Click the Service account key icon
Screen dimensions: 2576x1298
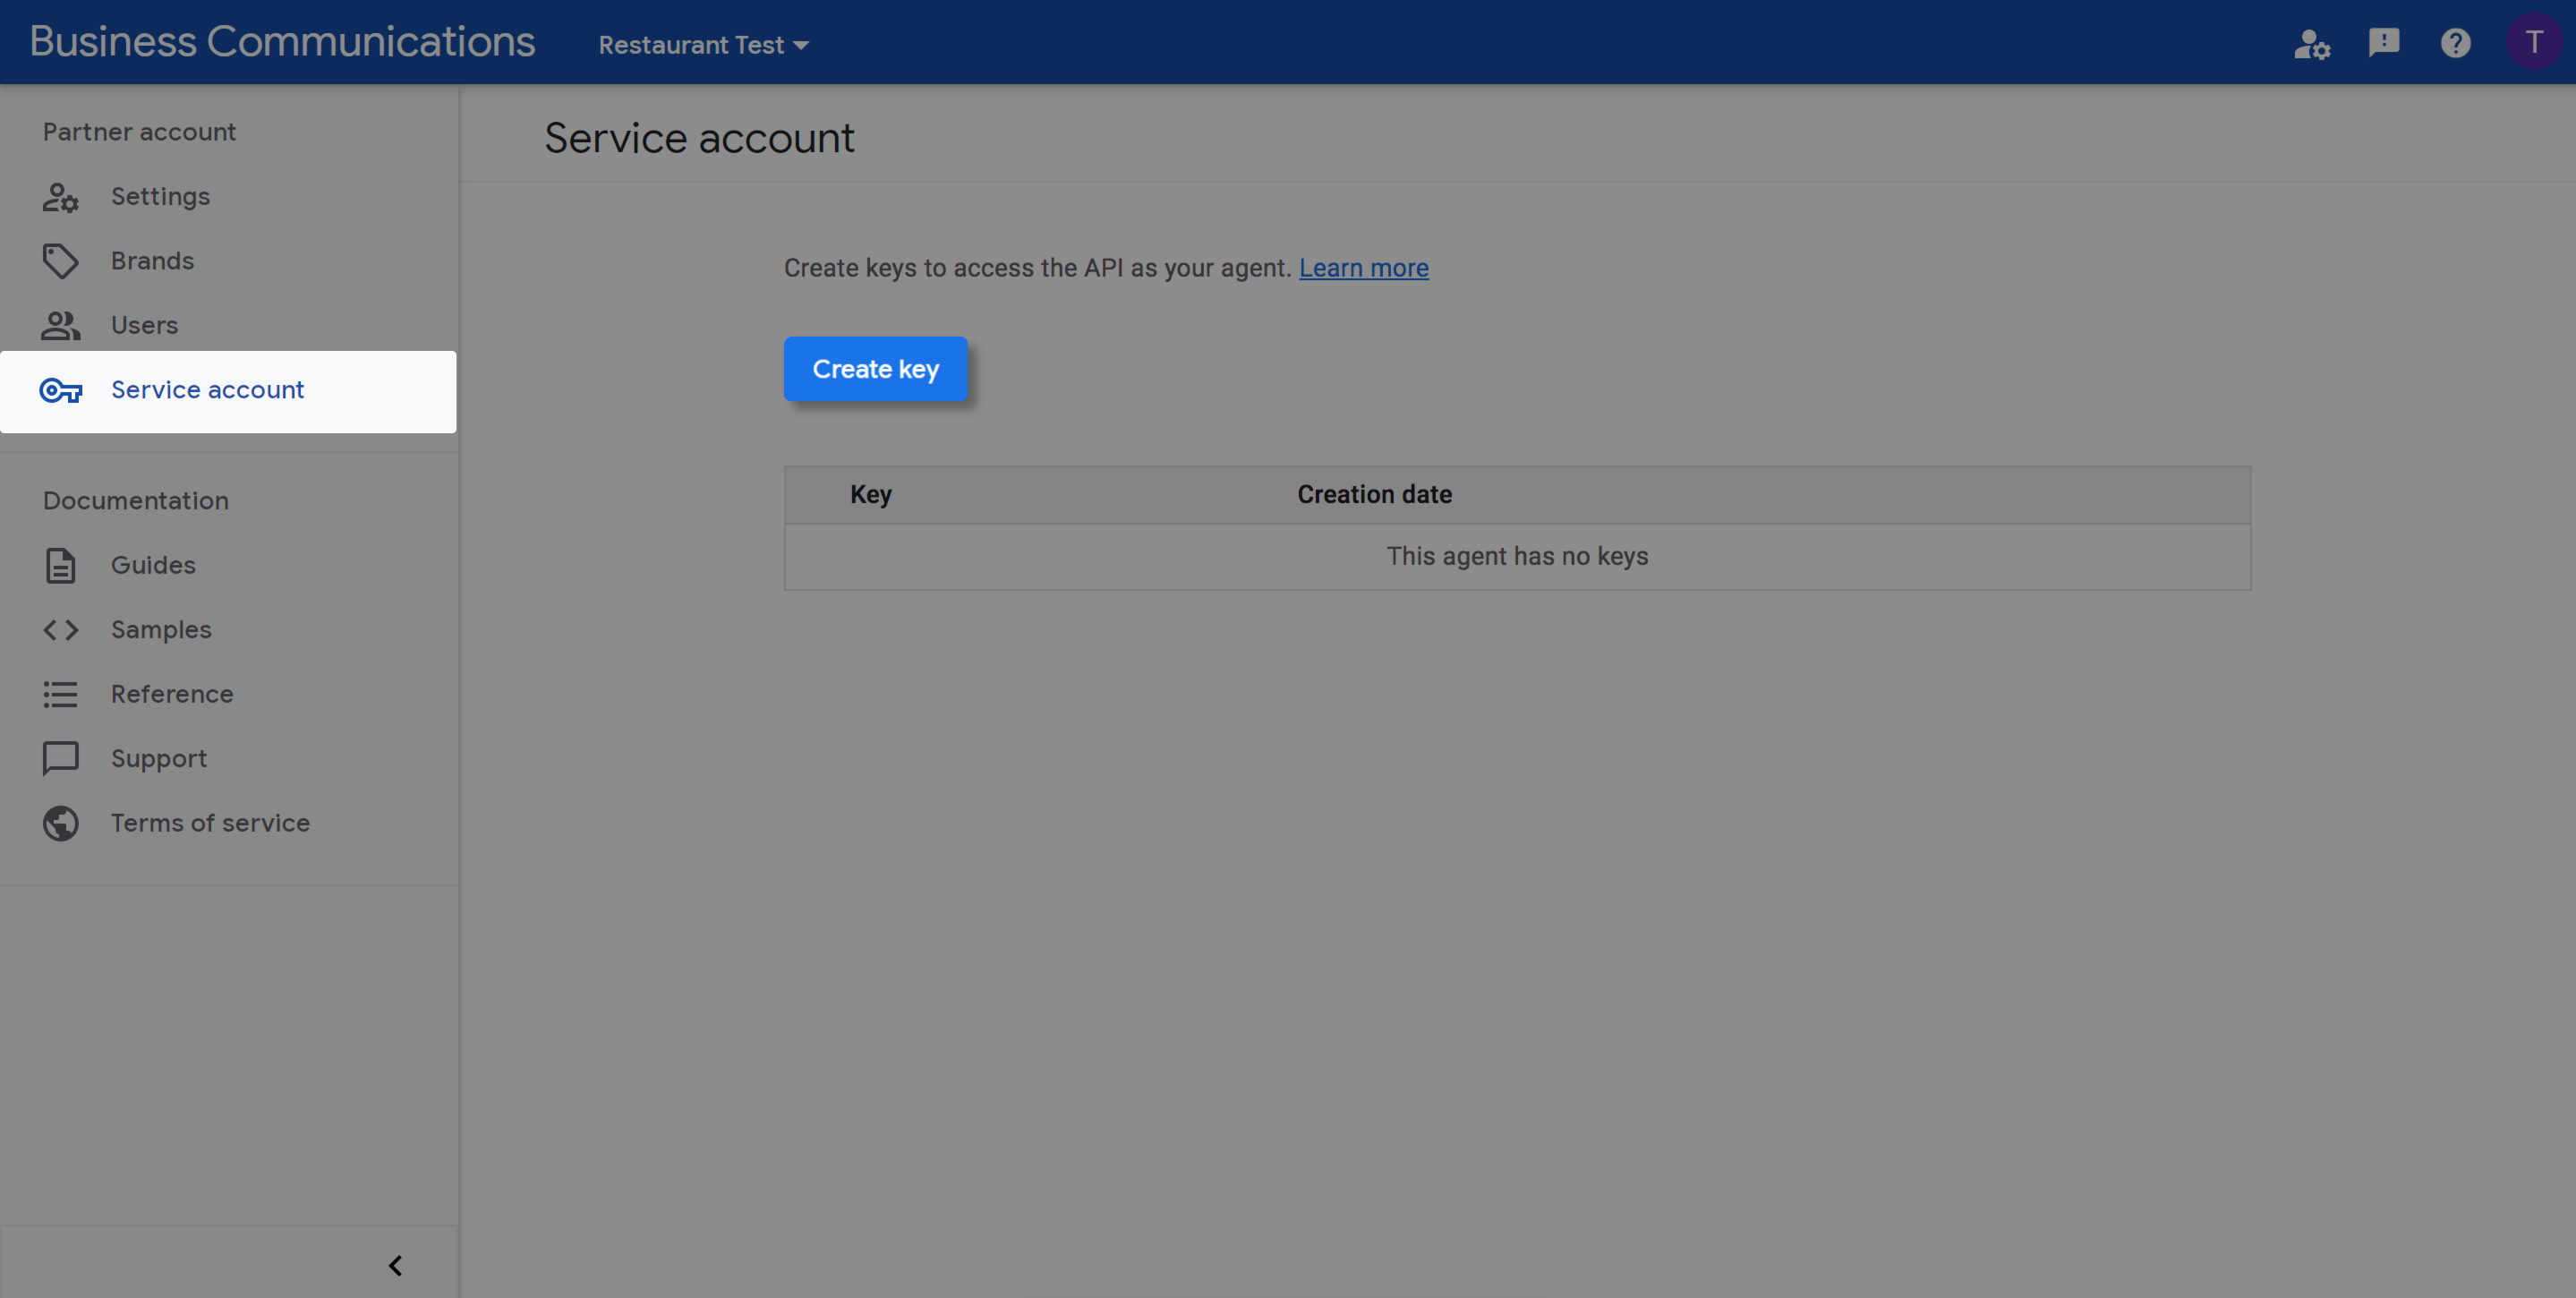click(x=60, y=390)
